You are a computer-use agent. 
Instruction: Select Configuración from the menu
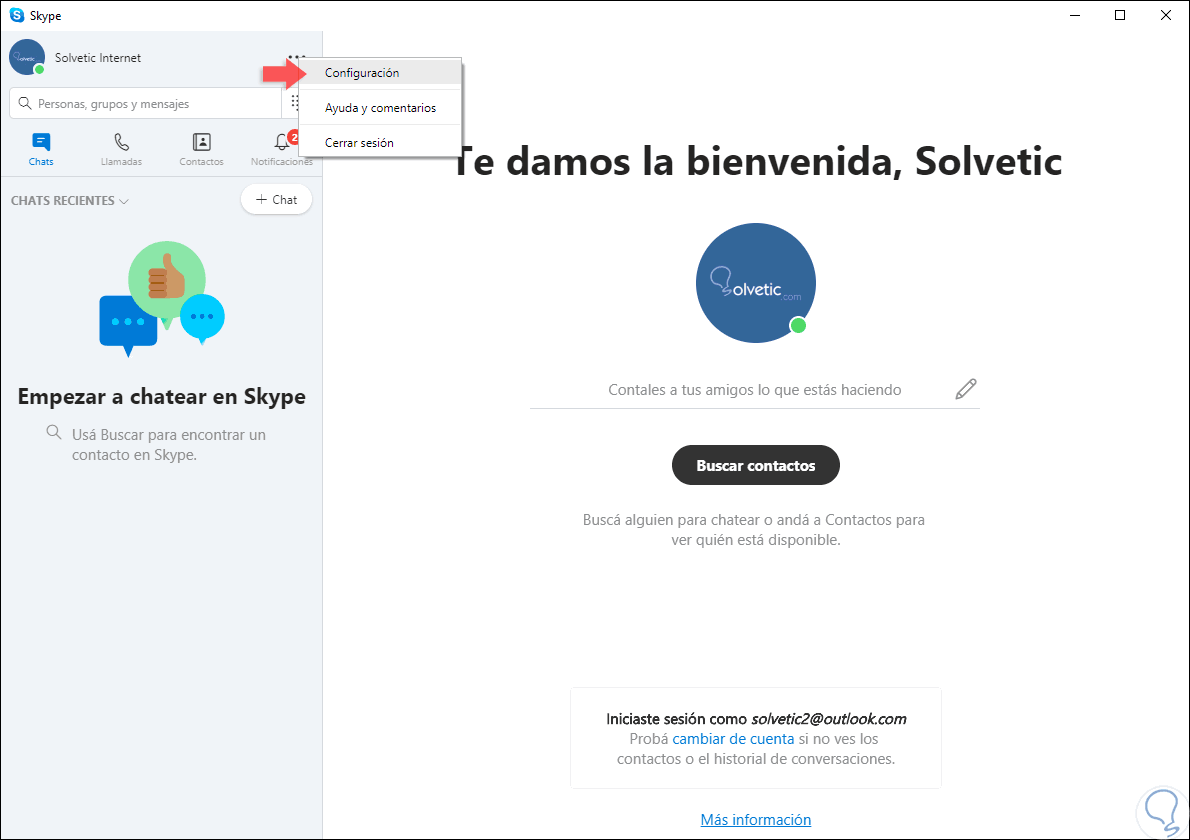[380, 73]
